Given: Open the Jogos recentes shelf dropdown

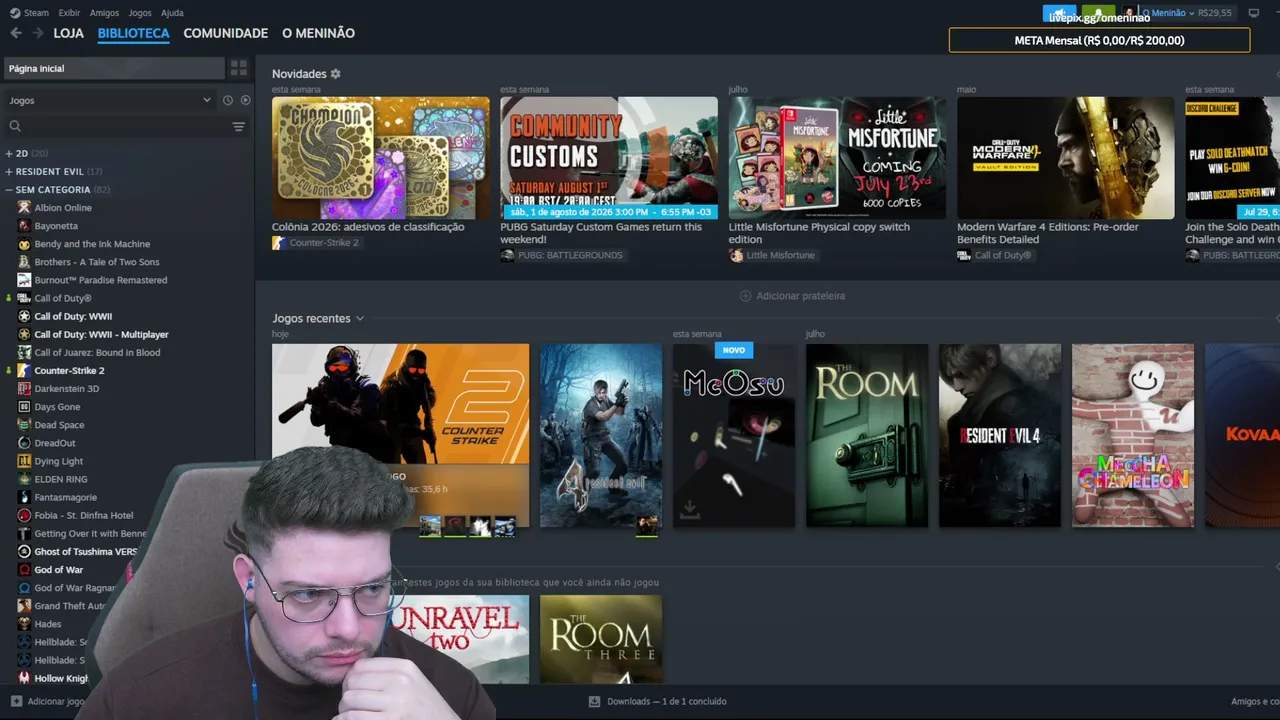Looking at the screenshot, I should click(x=360, y=318).
